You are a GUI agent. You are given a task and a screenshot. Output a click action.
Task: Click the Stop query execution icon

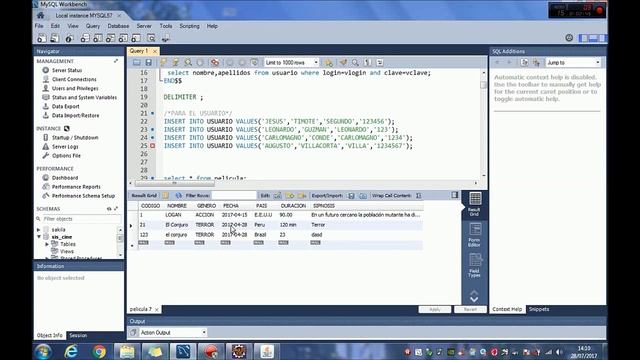click(x=200, y=62)
